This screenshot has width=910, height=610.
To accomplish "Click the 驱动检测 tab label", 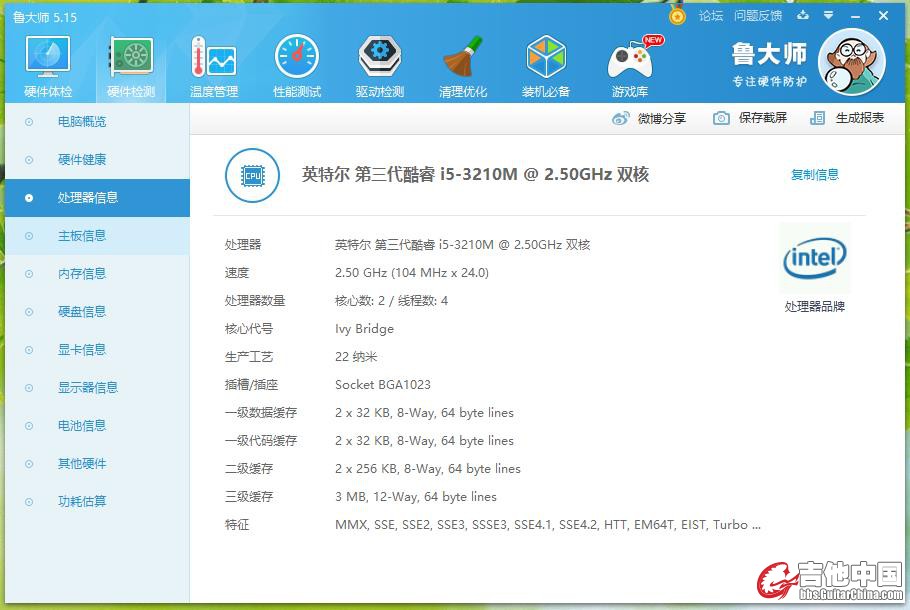I will [x=380, y=92].
